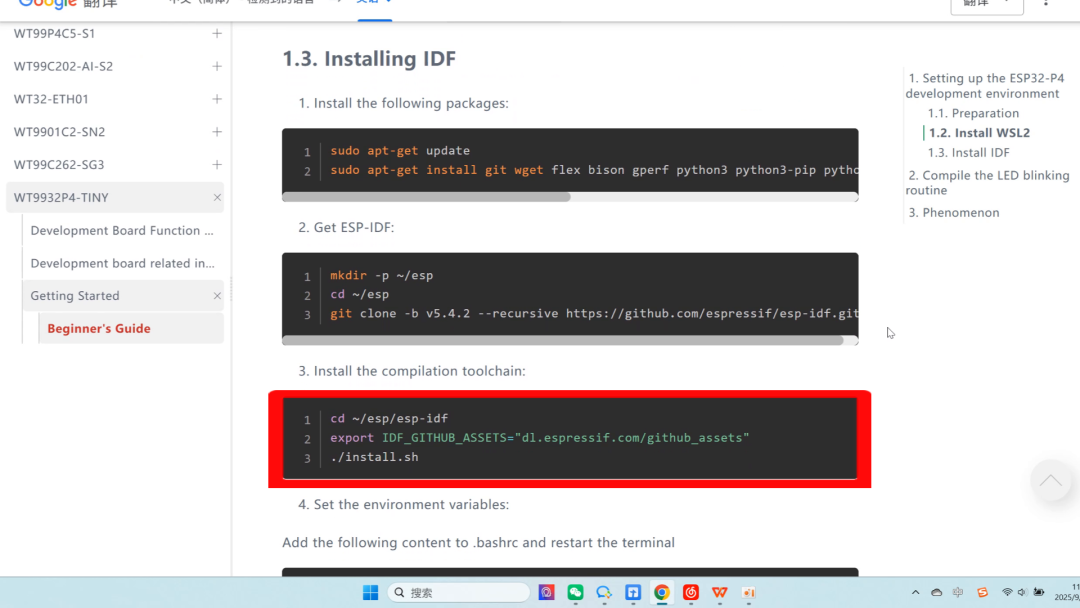Collapse Getting Started with its X icon
Image resolution: width=1080 pixels, height=608 pixels.
click(x=217, y=296)
